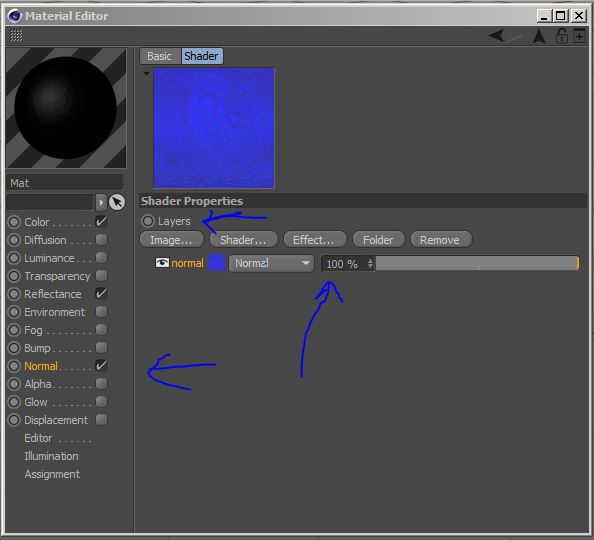Click the Image... button
The height and width of the screenshot is (540, 594).
click(x=172, y=240)
